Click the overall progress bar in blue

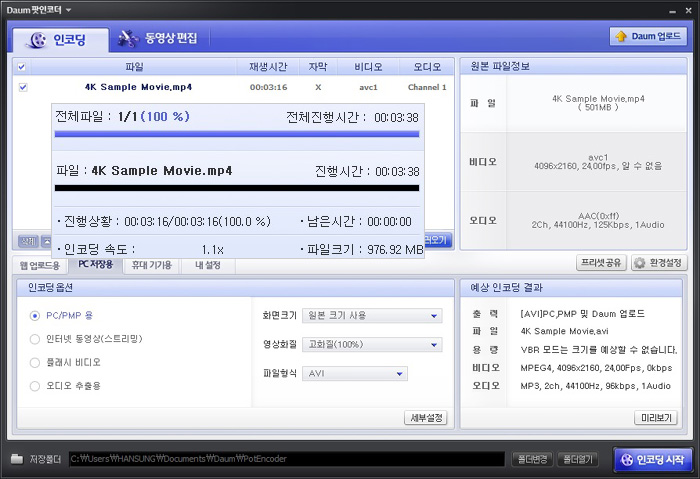(237, 134)
